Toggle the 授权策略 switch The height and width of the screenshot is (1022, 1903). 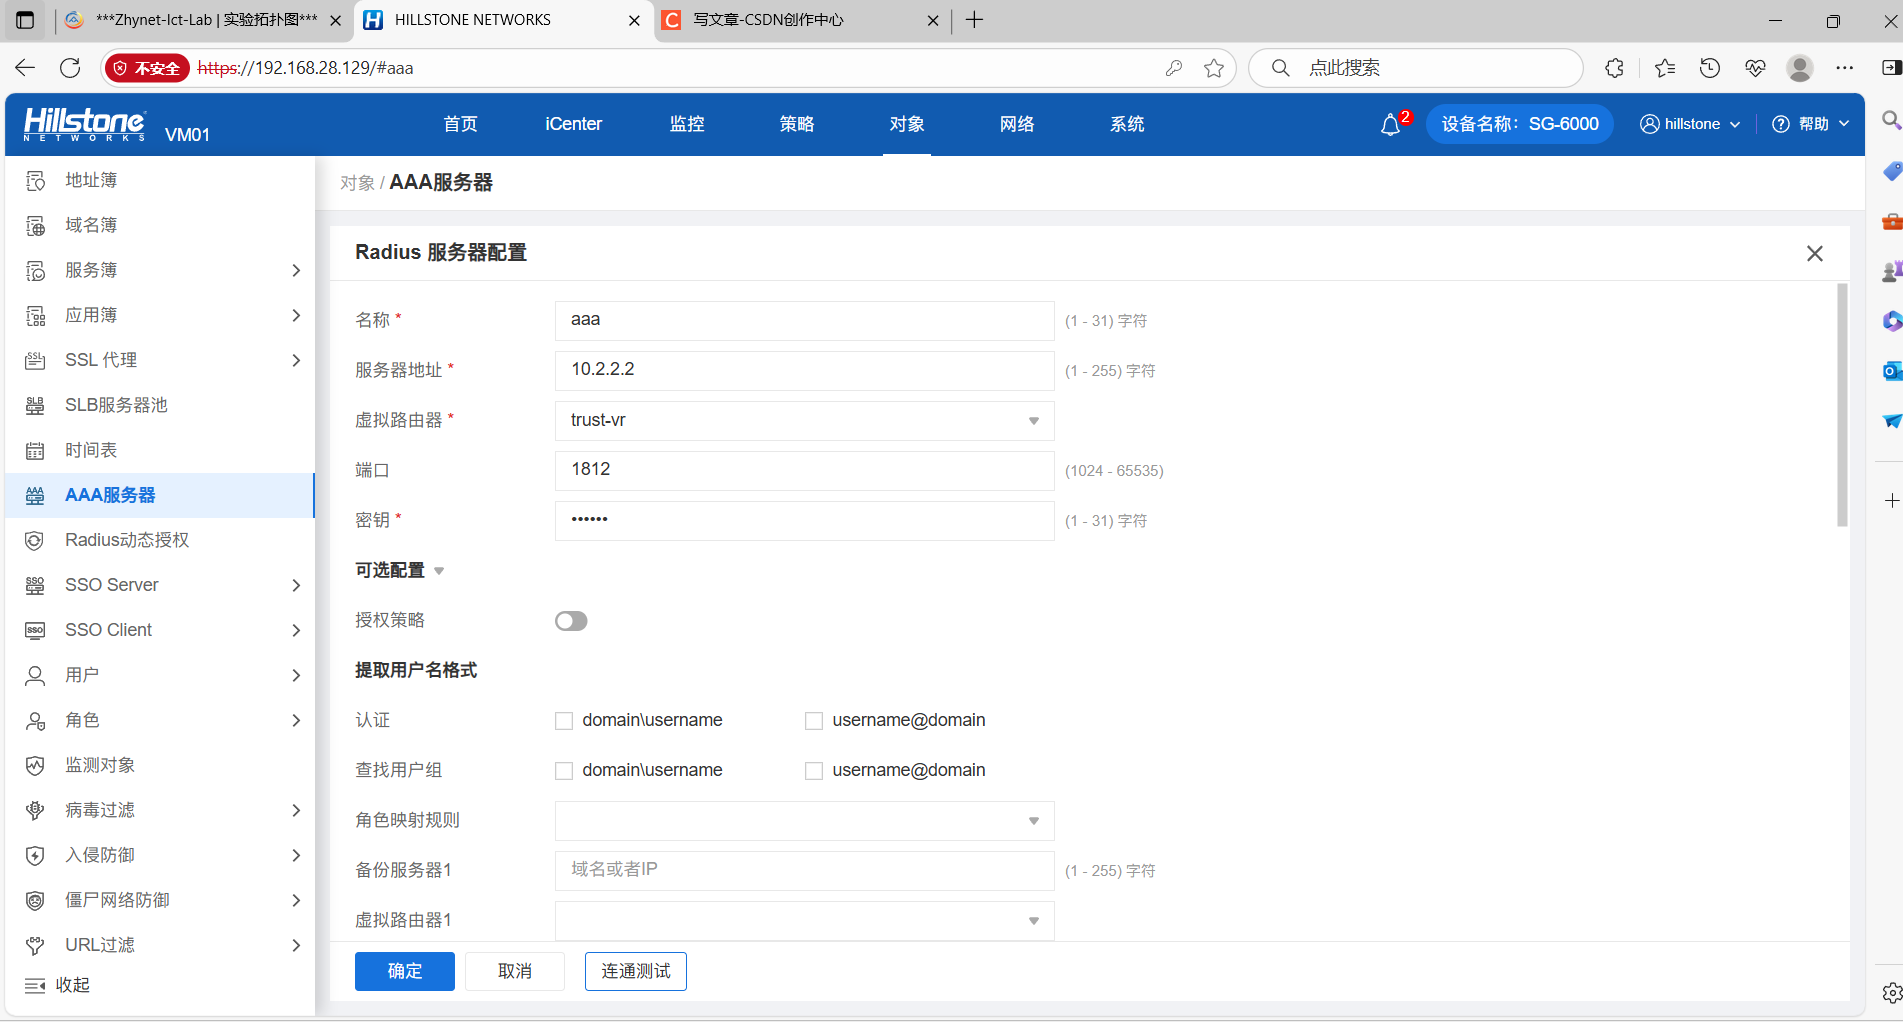click(x=571, y=621)
